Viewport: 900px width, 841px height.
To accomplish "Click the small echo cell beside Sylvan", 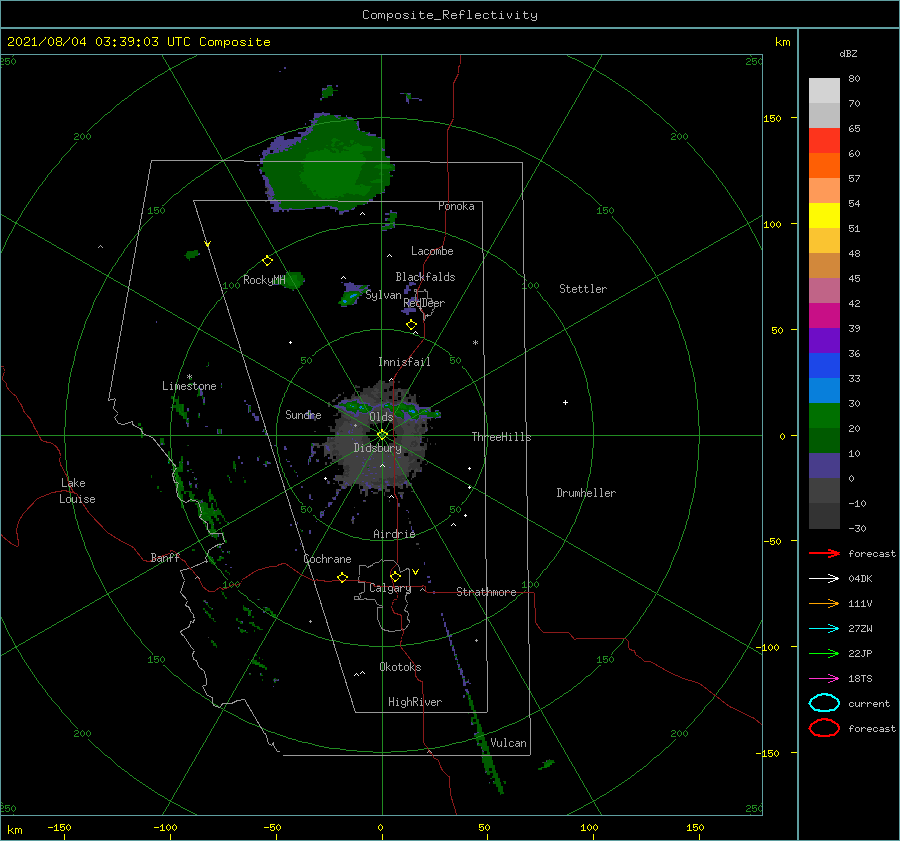I will (x=351, y=295).
